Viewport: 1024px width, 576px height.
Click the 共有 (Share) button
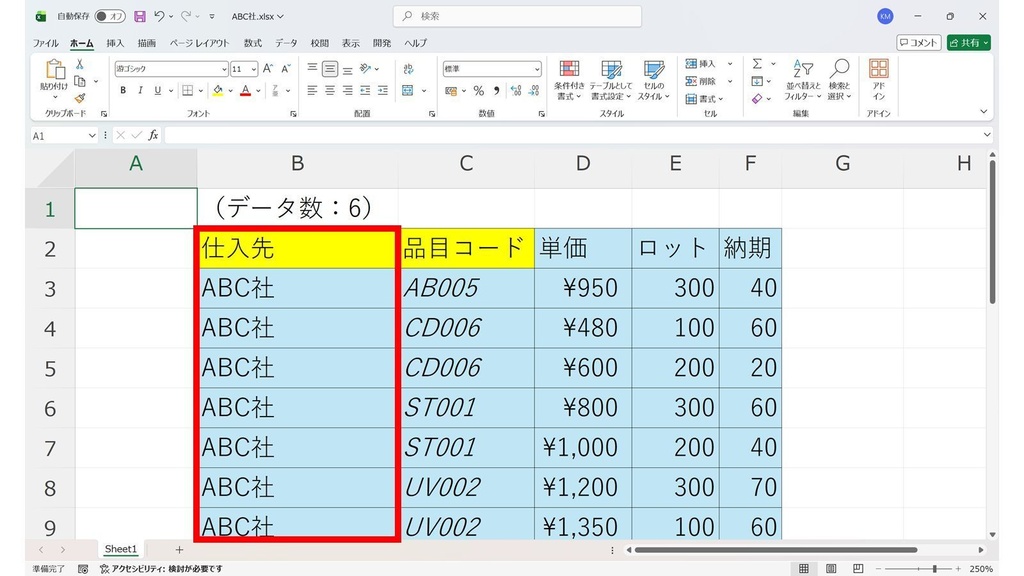tap(966, 43)
